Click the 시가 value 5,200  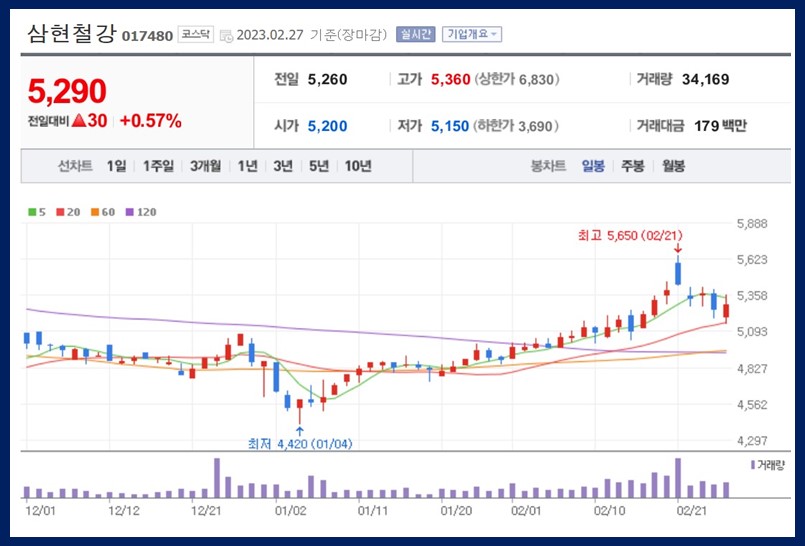click(328, 126)
